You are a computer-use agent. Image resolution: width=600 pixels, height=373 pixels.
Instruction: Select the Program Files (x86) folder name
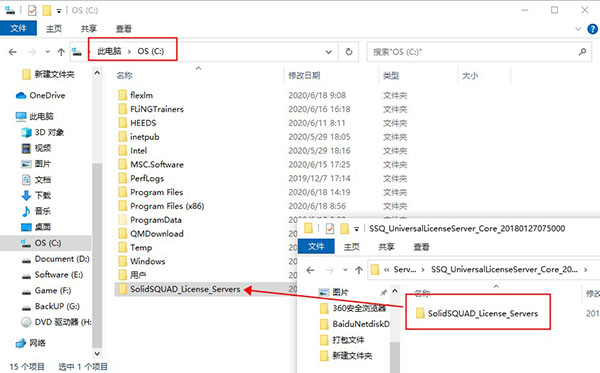(x=167, y=206)
